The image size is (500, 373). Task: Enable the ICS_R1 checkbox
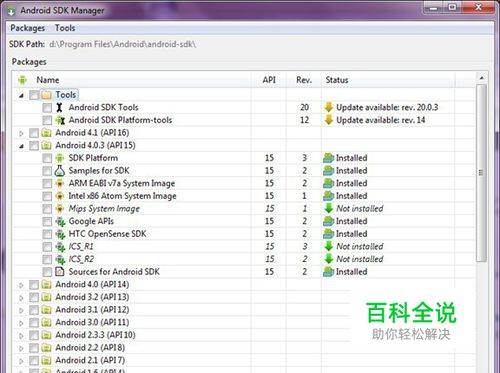47,247
